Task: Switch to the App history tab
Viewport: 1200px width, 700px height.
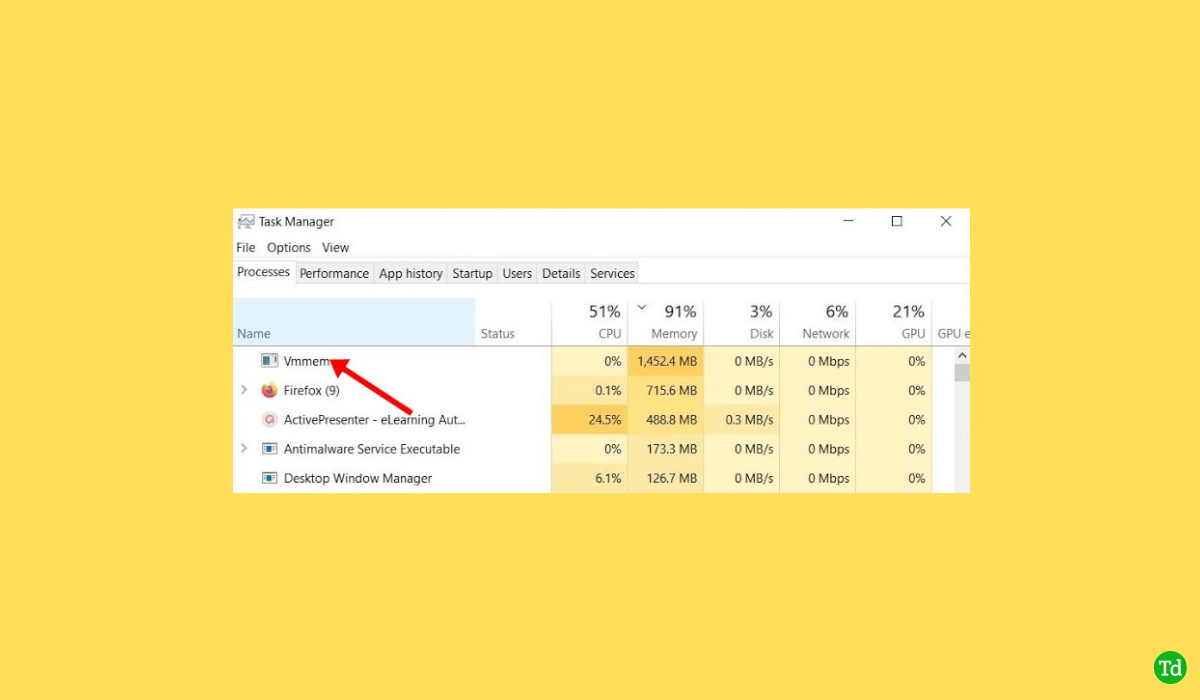Action: [x=410, y=273]
